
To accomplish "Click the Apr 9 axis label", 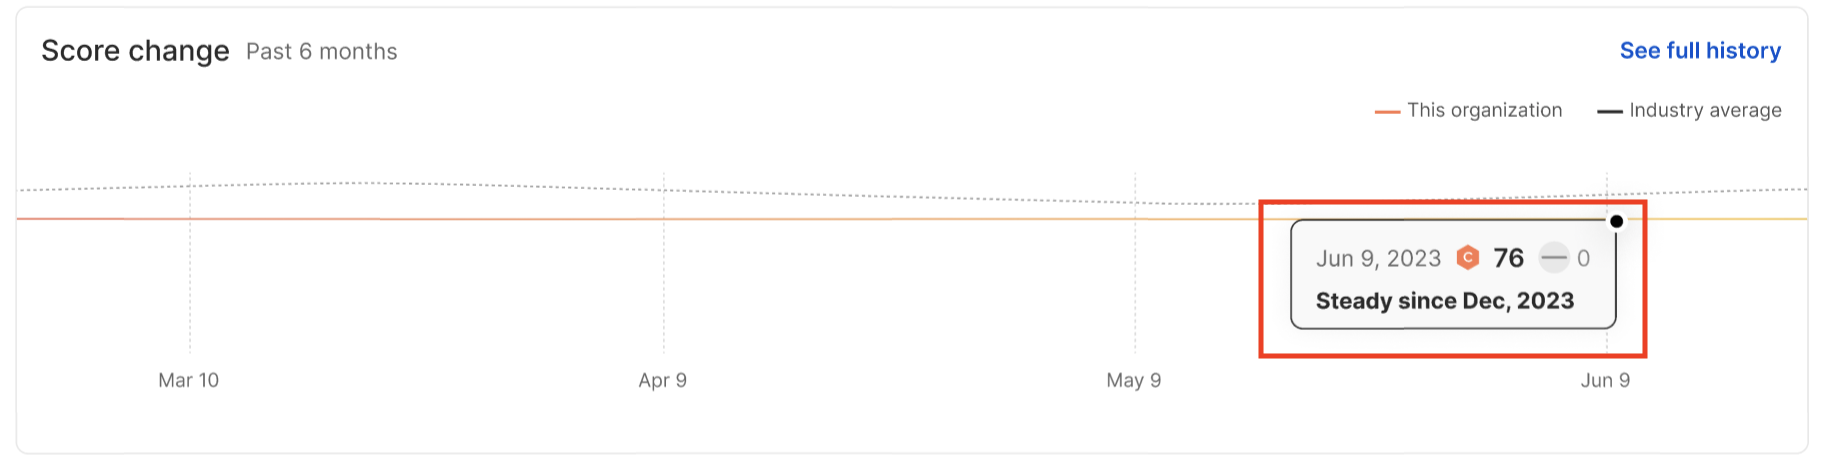I will coord(663,380).
